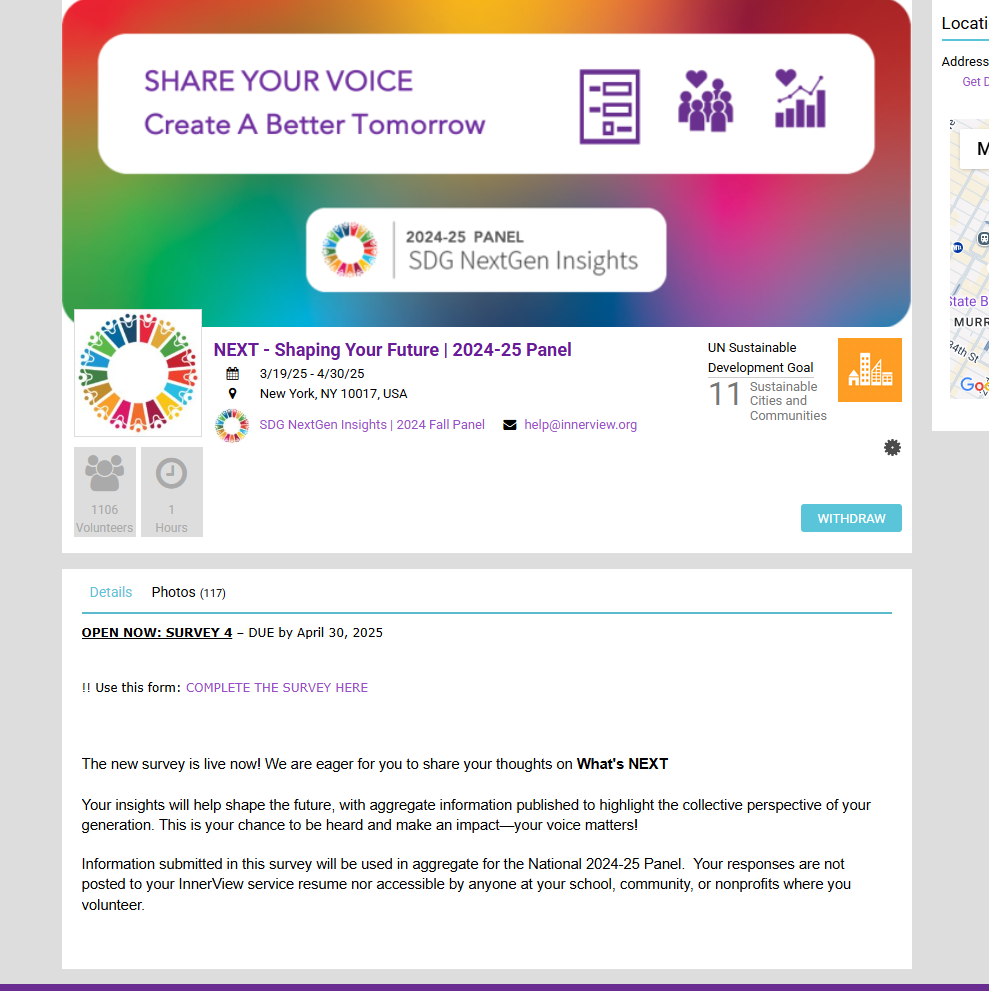
Task: Click the location pin icon
Action: [233, 394]
